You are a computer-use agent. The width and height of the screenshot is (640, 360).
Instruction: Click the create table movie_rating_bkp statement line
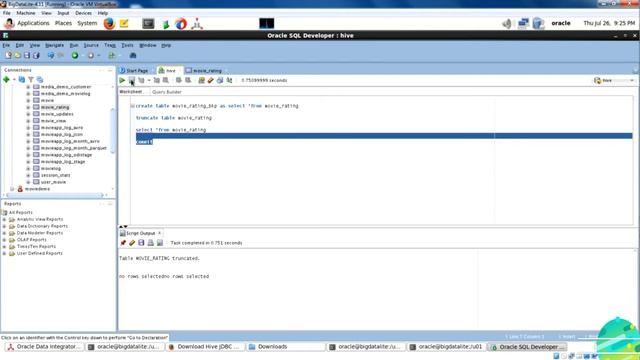(217, 106)
